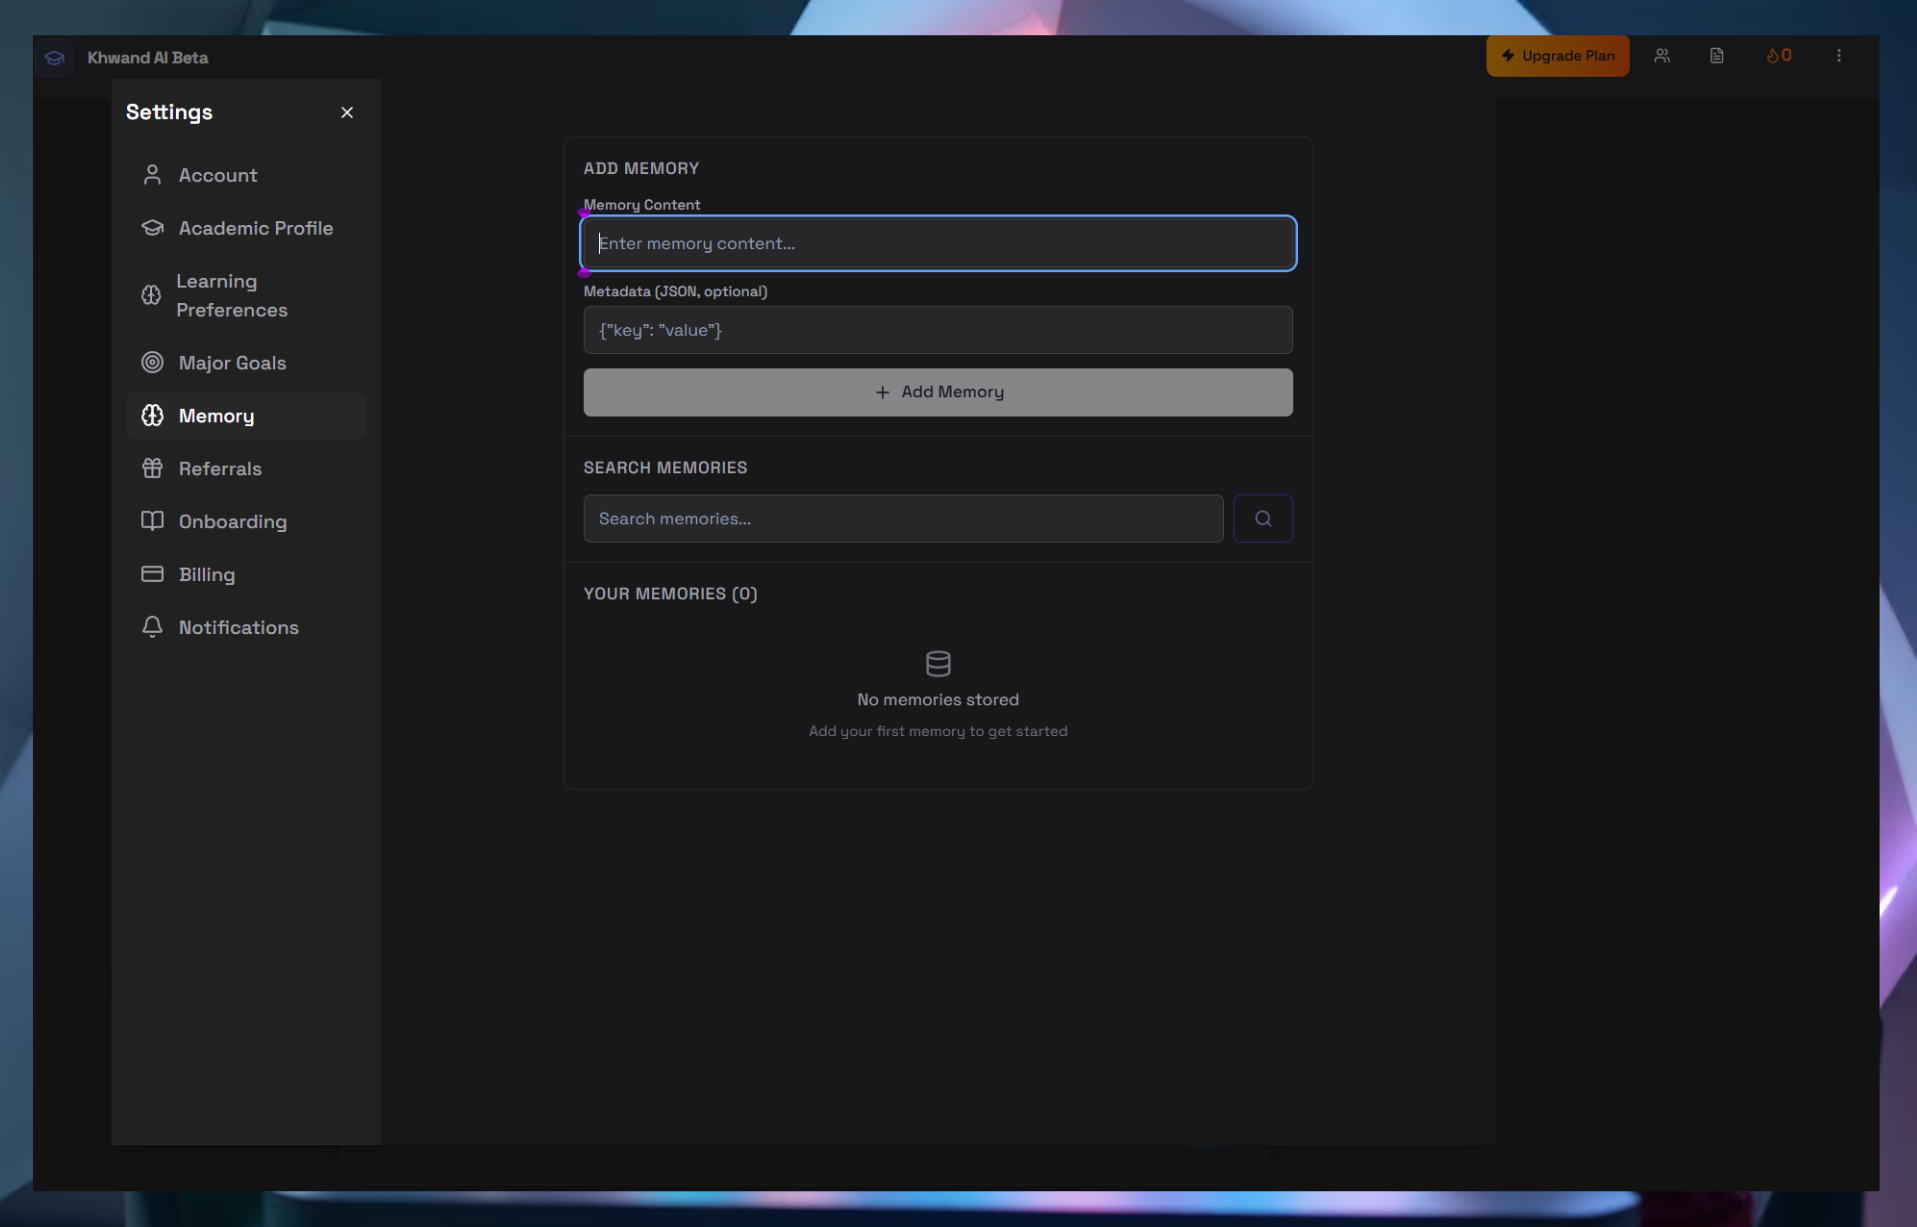Open the Notifications settings section
This screenshot has width=1917, height=1227.
tap(238, 626)
